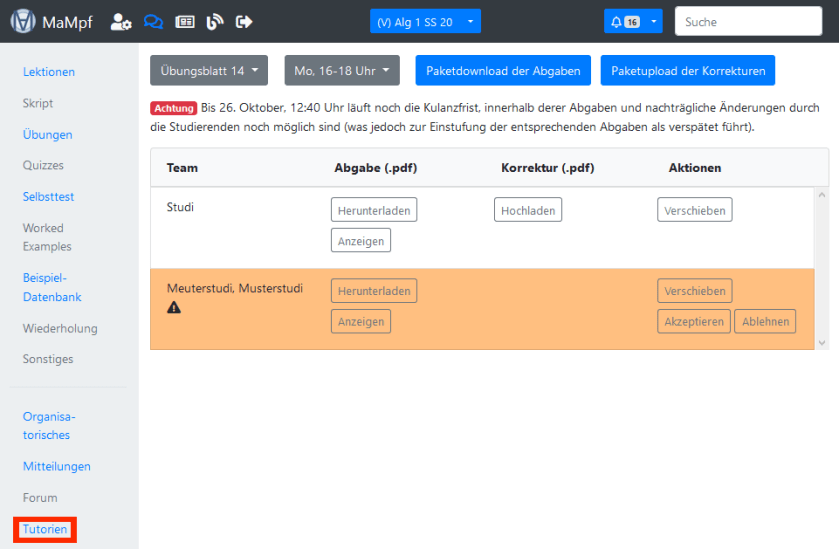
Task: Open the Mo. 16-18 Uhr dropdown
Action: pos(342,71)
